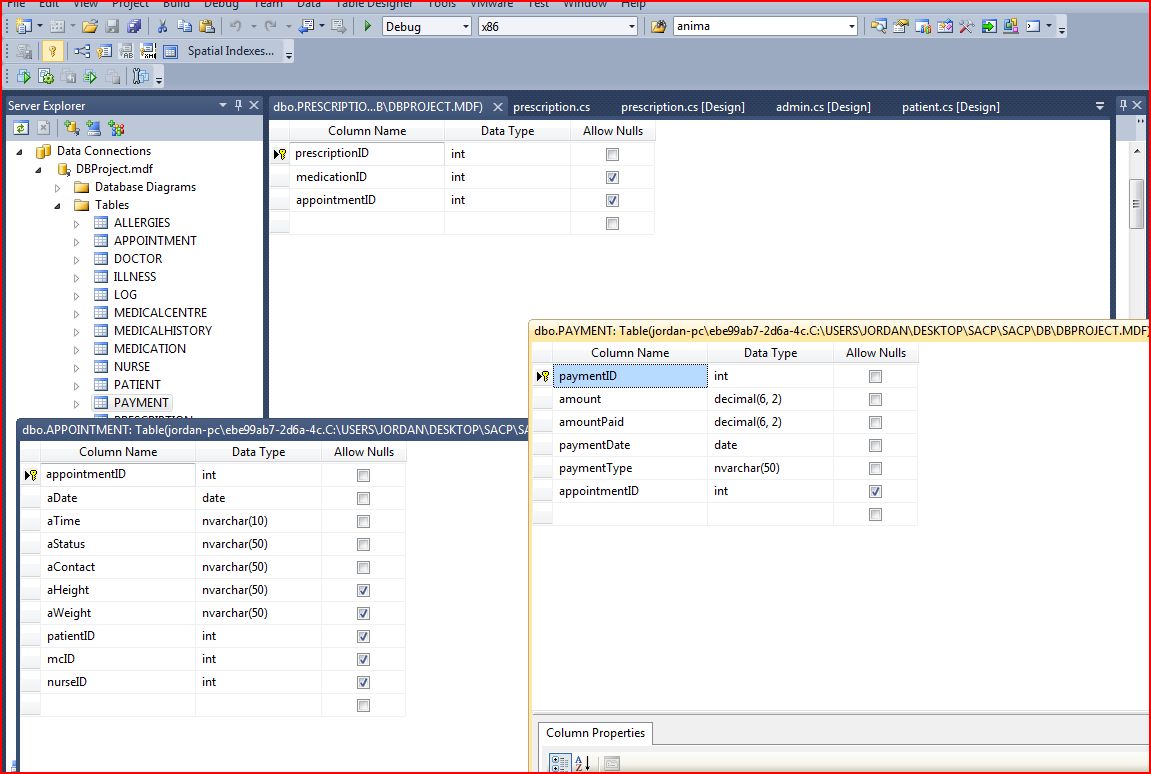The width and height of the screenshot is (1151, 774).
Task: Open the Toolbox icon in main toolbar
Action: [x=966, y=27]
